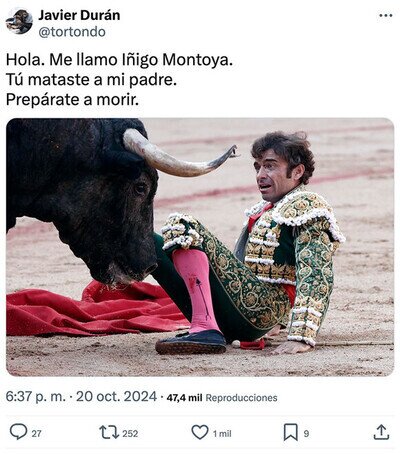Screen dimensions: 400x454
Task: Click the @tortondo handle
Action: pos(72,32)
